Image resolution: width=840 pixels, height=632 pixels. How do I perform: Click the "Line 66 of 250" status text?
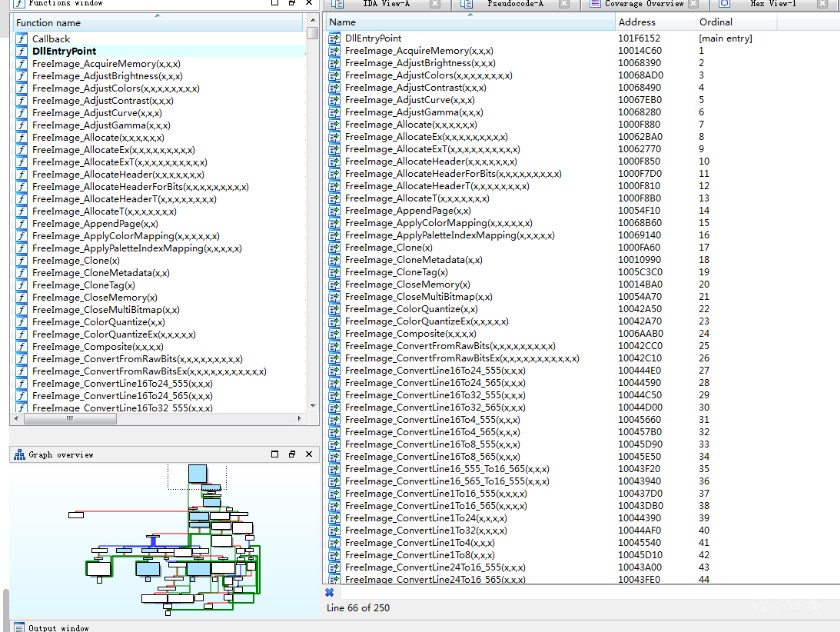pyautogui.click(x=358, y=608)
